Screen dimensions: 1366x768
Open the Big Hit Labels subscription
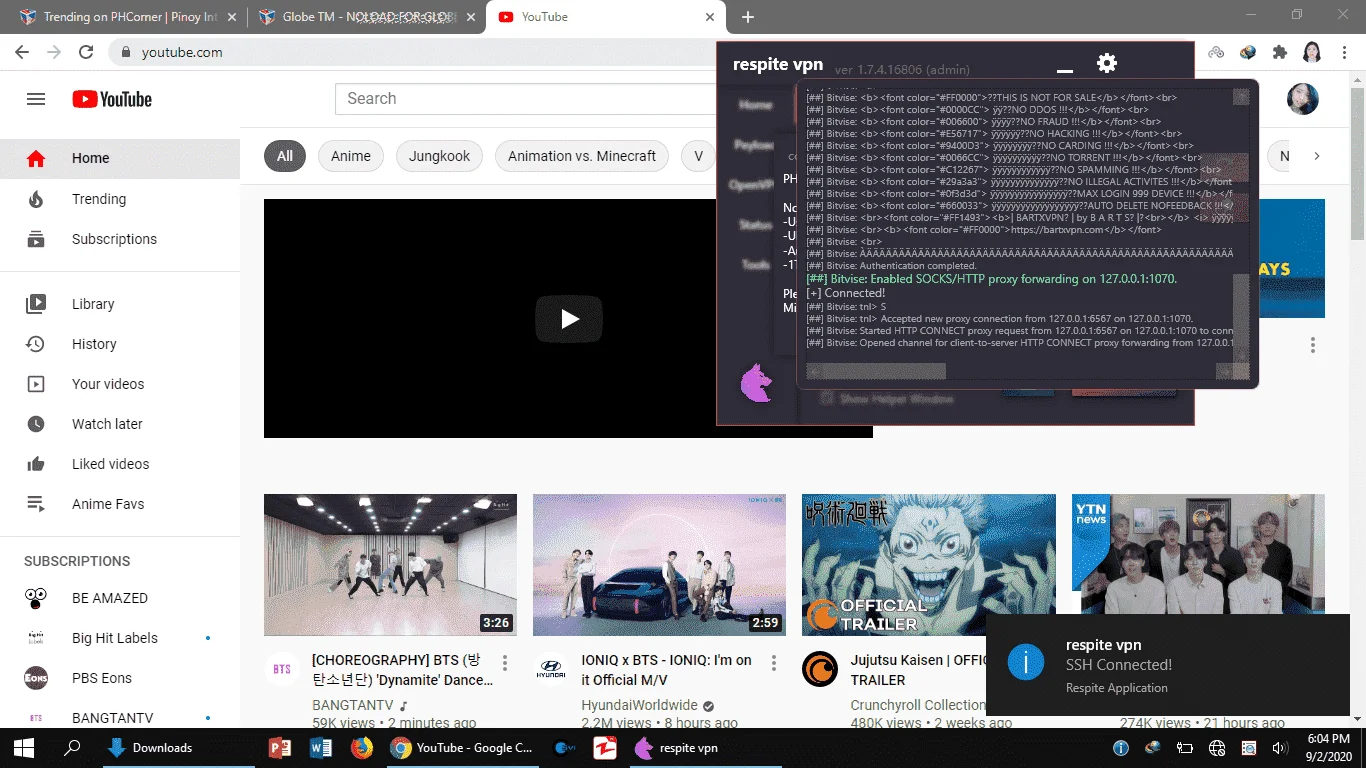pyautogui.click(x=120, y=638)
